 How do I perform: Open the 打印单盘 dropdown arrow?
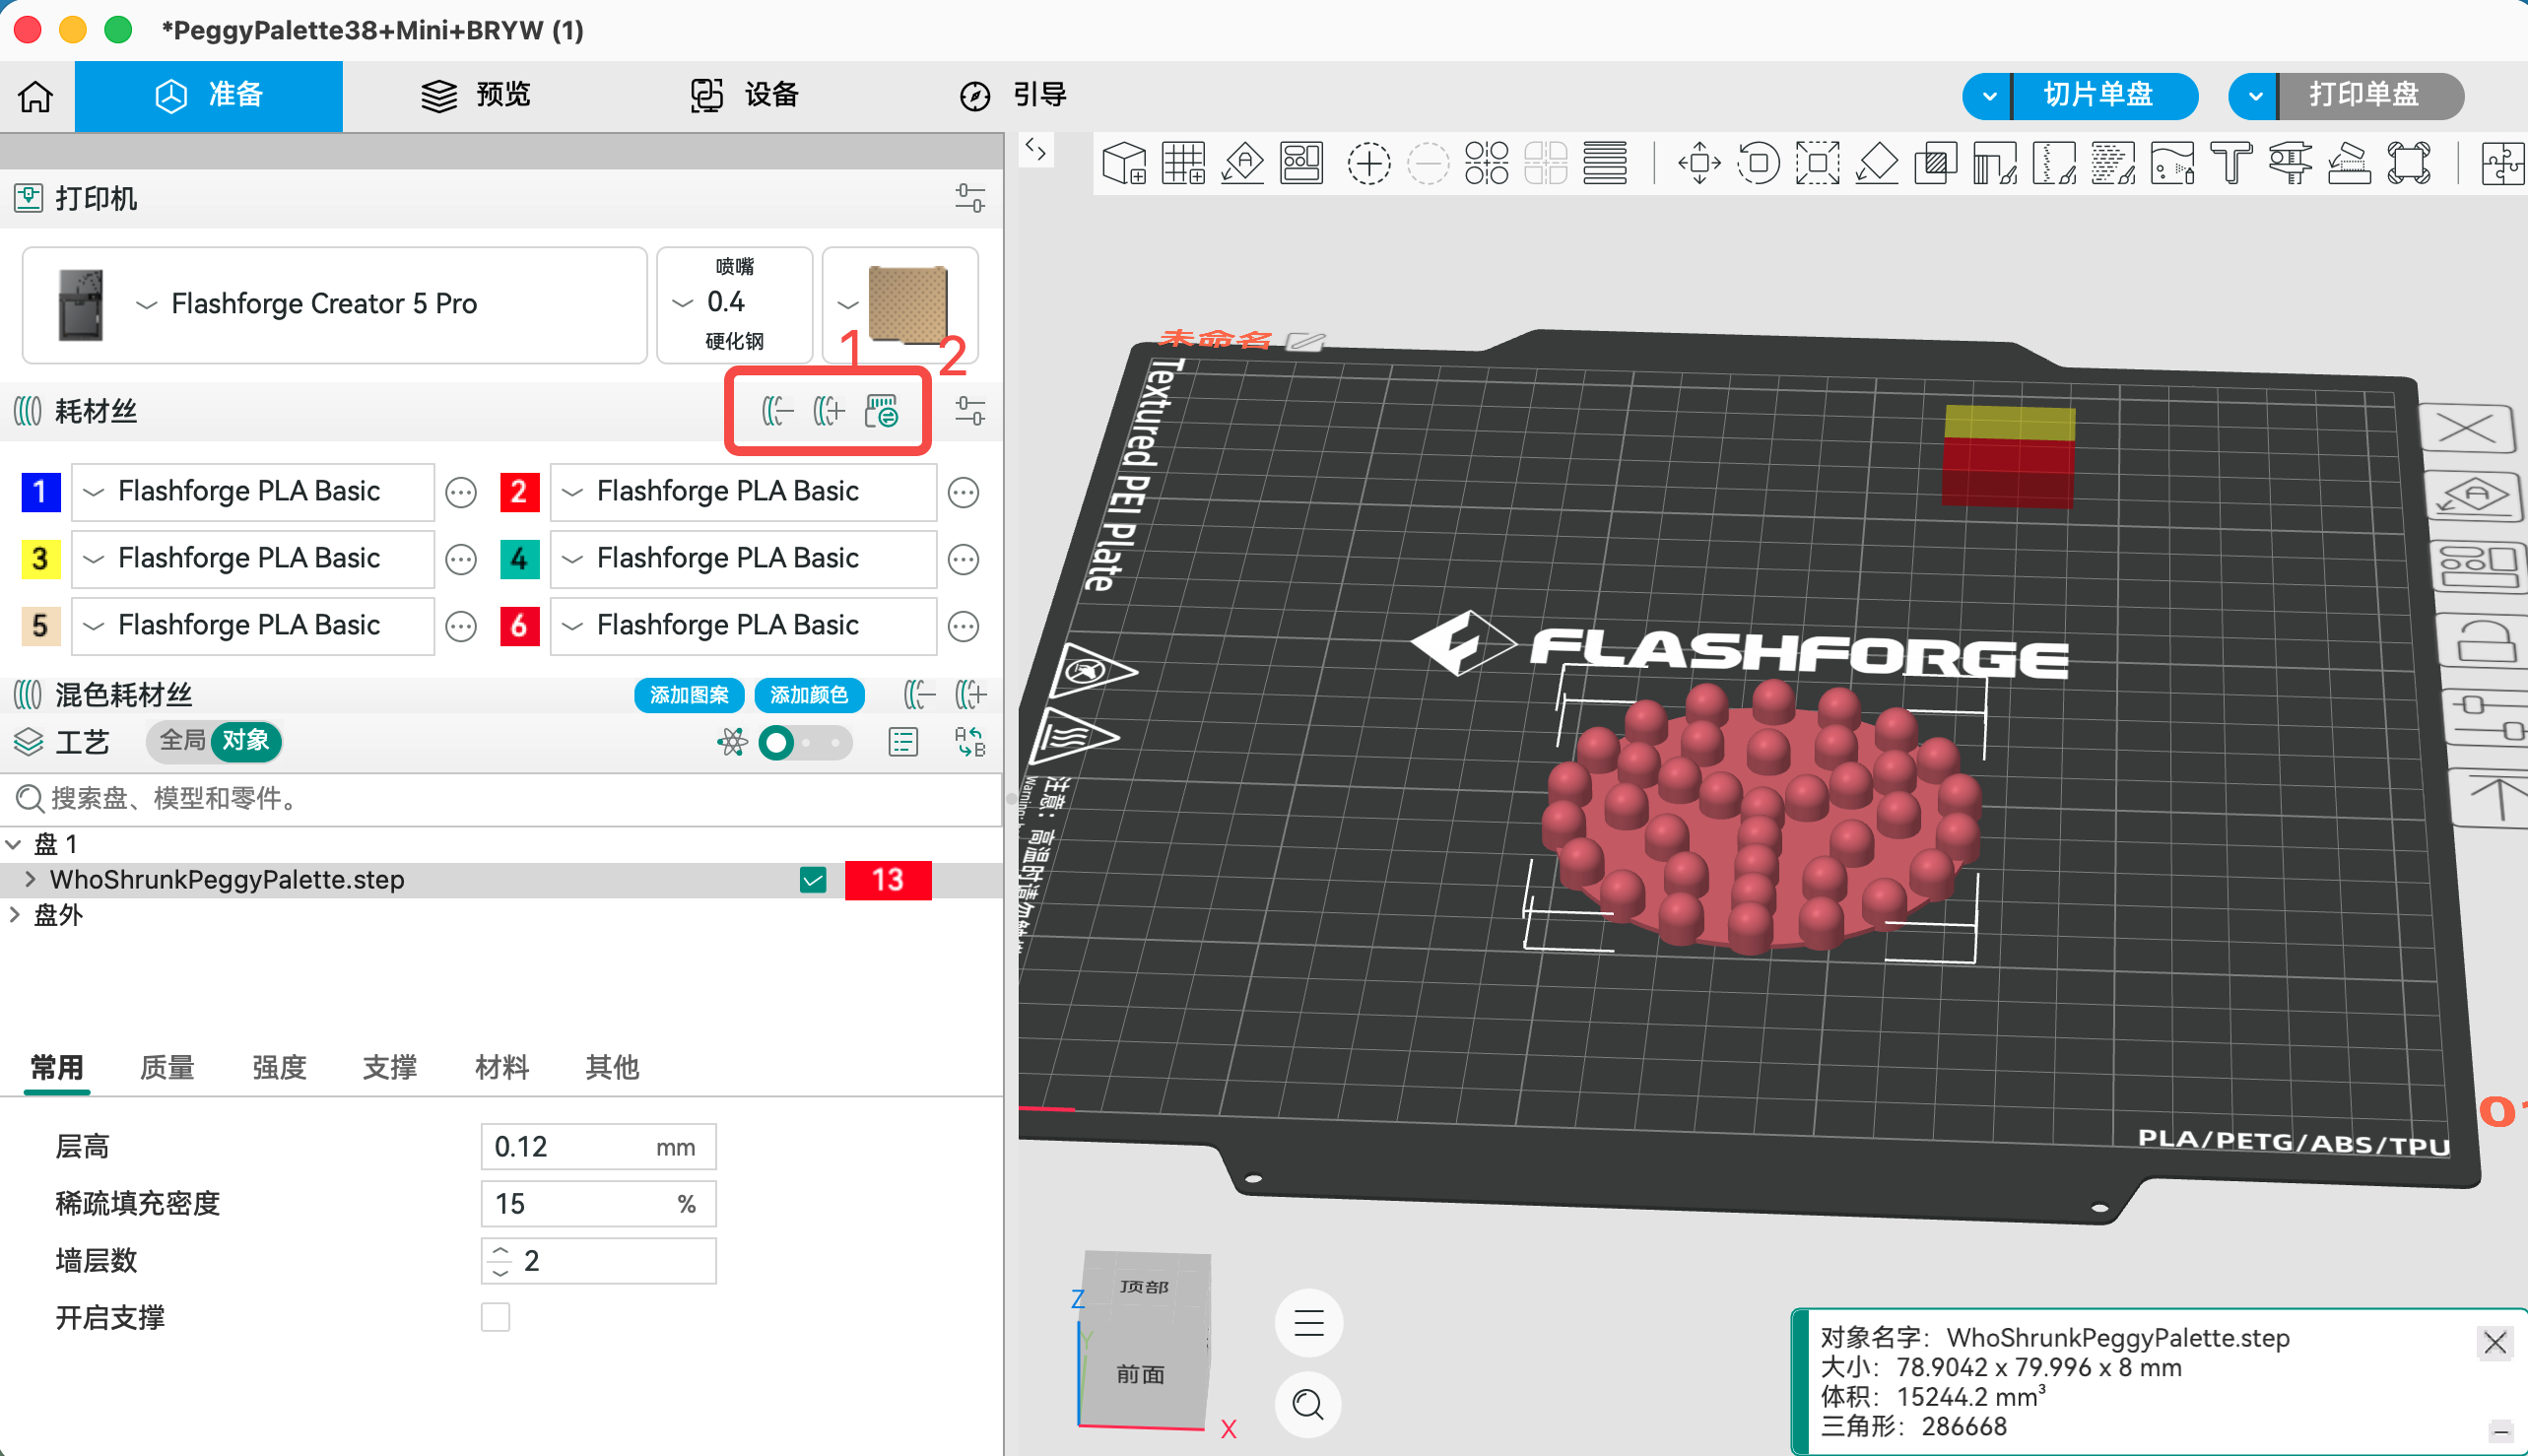point(2255,96)
